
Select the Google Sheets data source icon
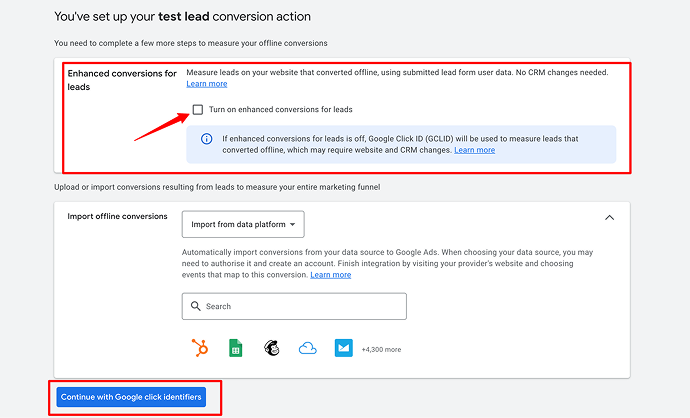[x=235, y=348]
